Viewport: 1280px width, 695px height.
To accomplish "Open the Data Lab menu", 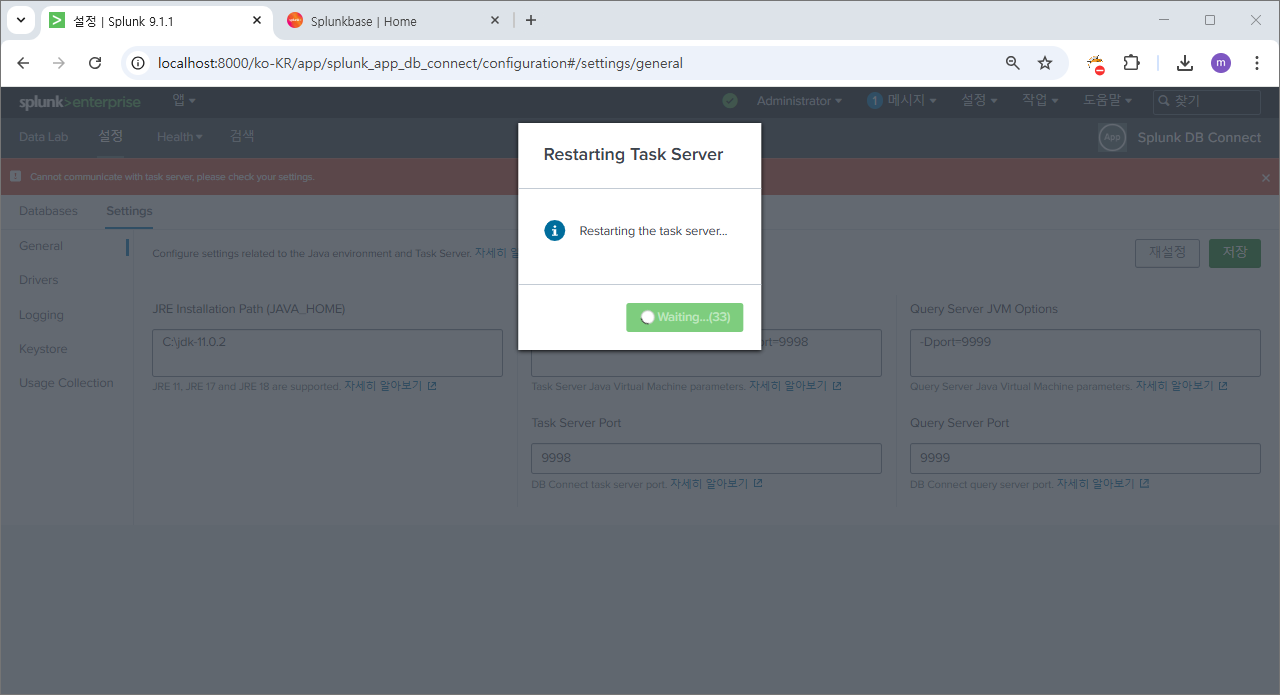I will click(44, 137).
